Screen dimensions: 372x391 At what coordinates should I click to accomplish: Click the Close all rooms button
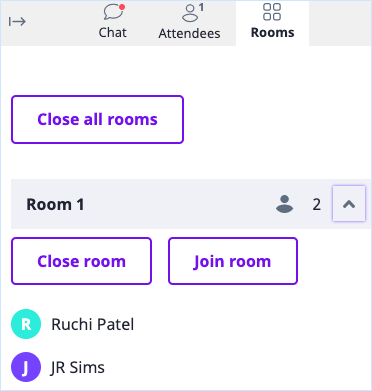[97, 120]
